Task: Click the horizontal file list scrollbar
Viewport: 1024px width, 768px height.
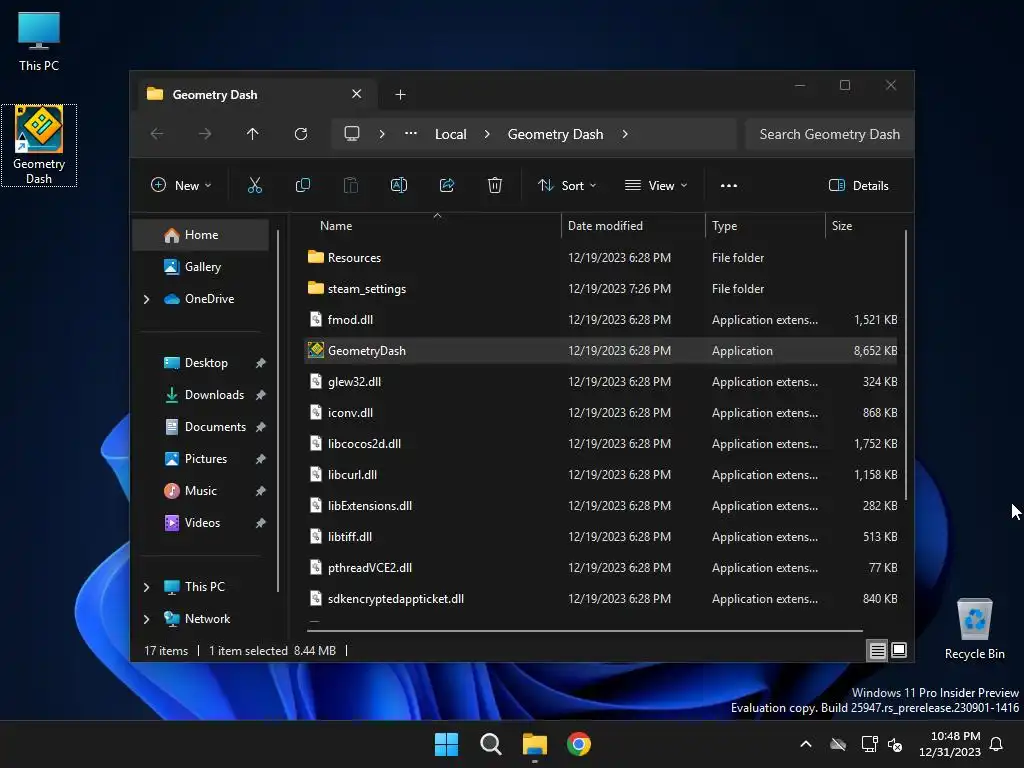Action: click(584, 631)
